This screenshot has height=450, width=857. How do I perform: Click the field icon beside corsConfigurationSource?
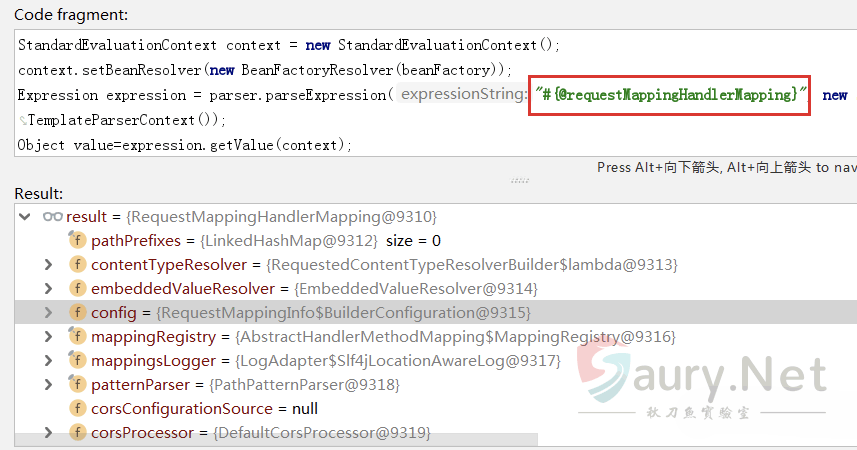tap(77, 408)
